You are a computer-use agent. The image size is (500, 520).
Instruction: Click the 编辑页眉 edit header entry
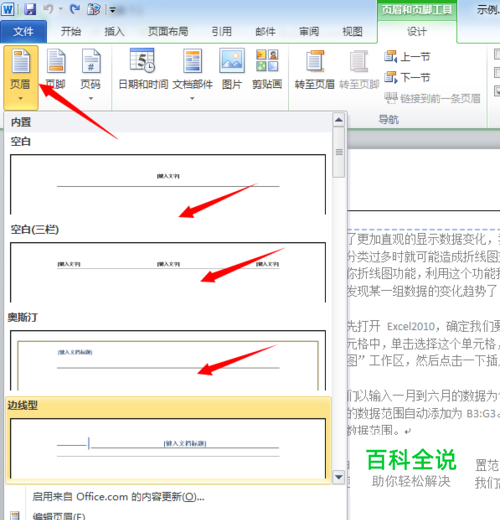[x=59, y=516]
